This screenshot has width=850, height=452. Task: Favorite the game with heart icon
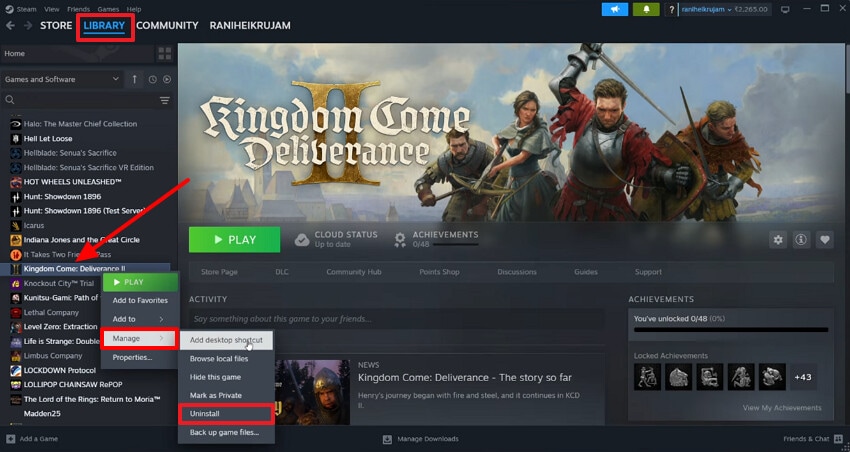(x=825, y=240)
